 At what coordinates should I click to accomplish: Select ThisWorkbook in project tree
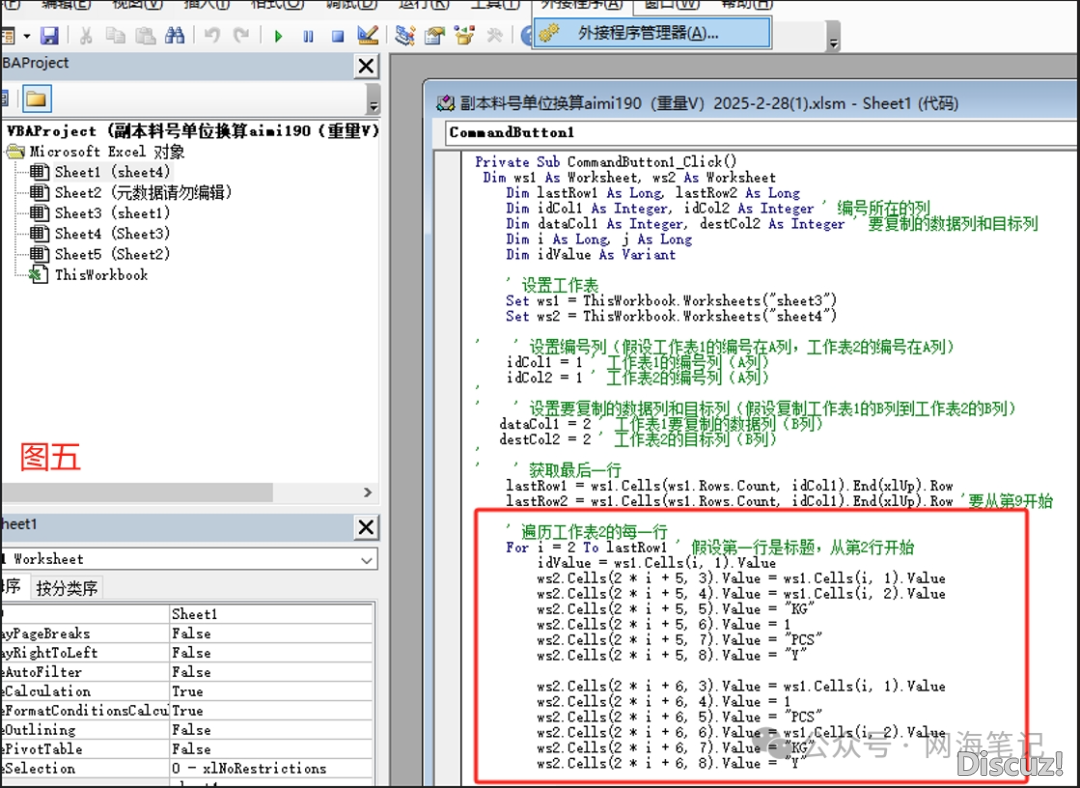coord(101,275)
